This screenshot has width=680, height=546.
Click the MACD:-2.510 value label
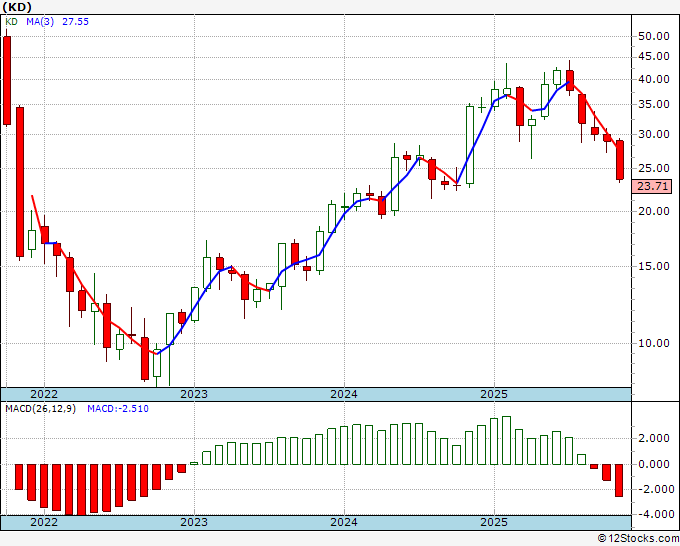(x=118, y=409)
